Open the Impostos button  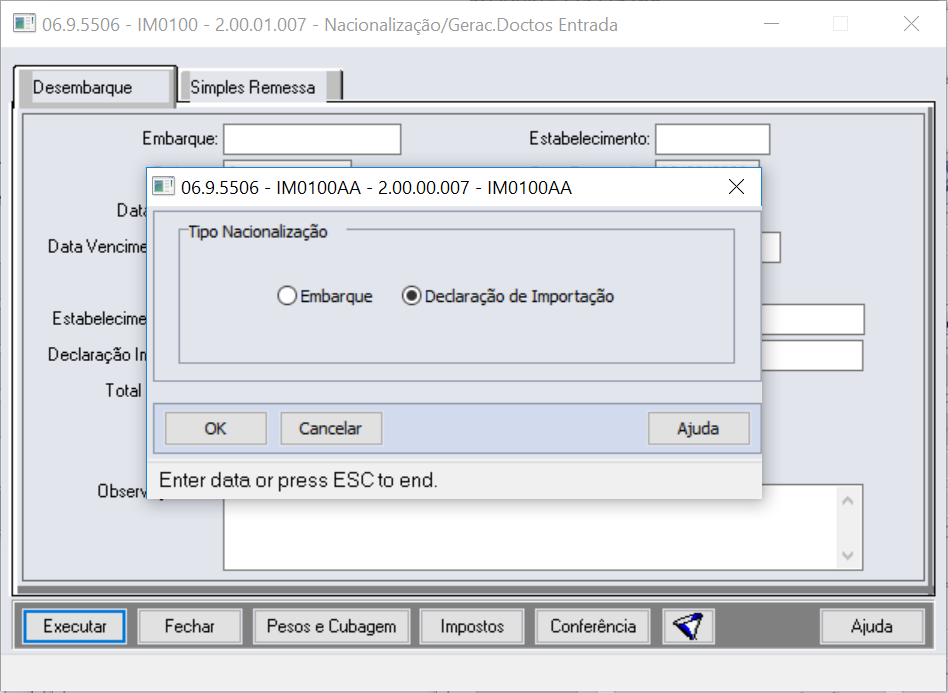[472, 626]
